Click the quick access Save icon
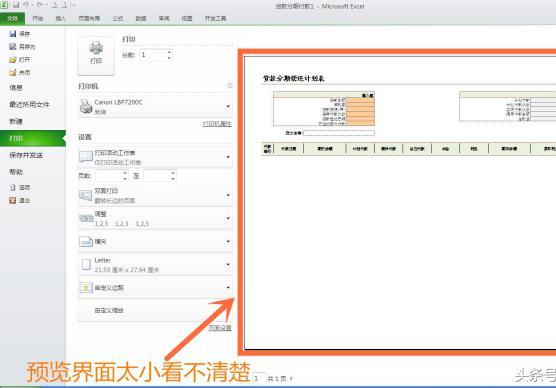Image resolution: width=556 pixels, height=388 pixels. [x=16, y=5]
